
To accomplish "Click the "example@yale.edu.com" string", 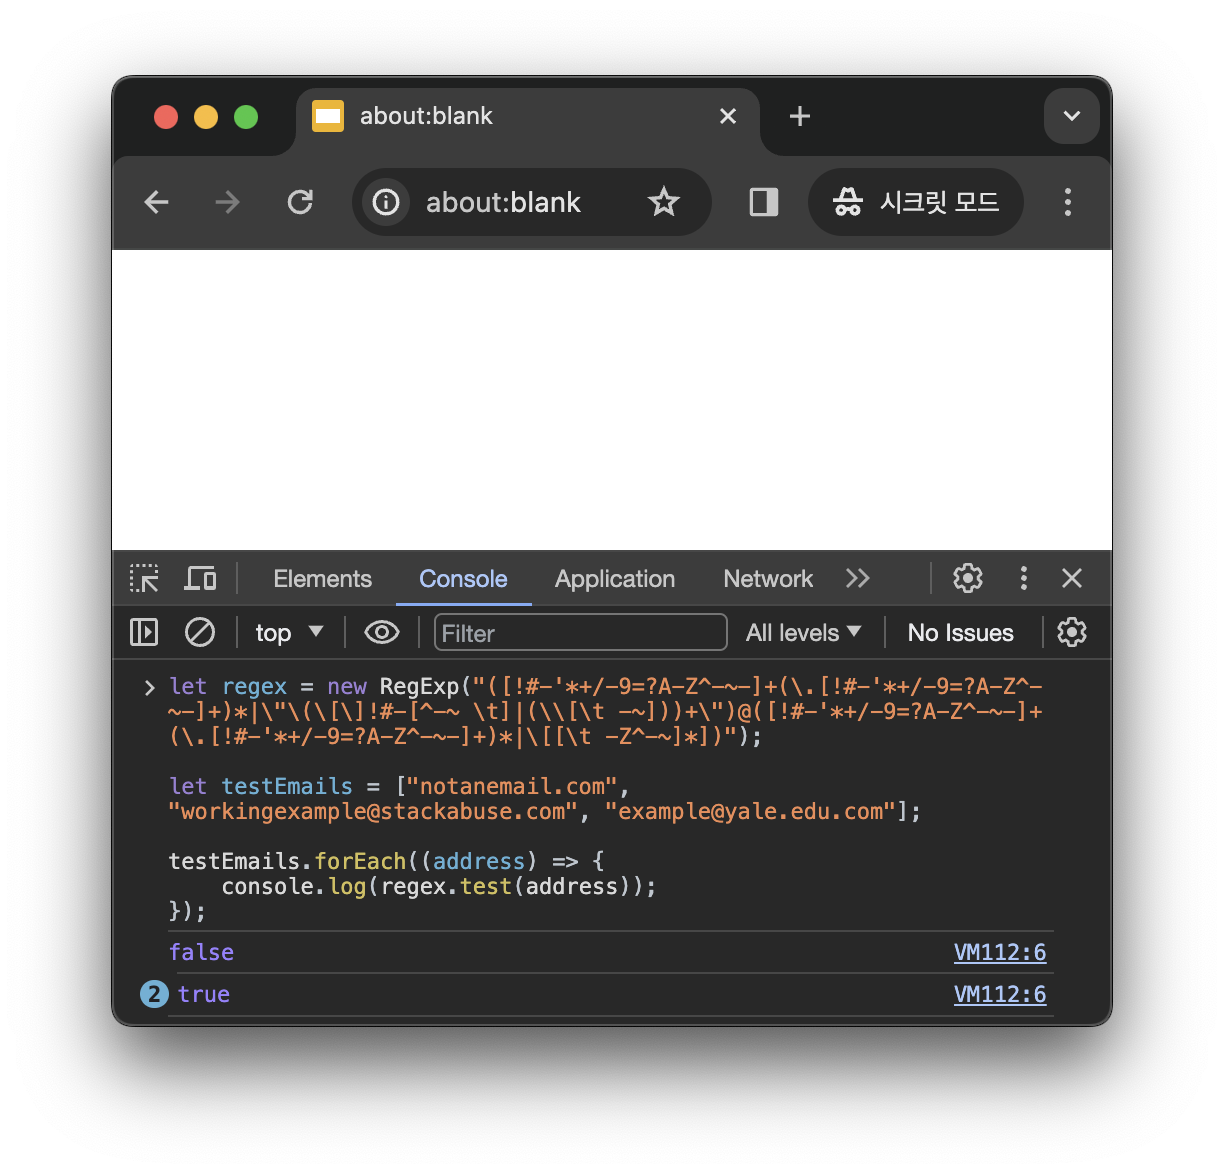I will coord(751,811).
